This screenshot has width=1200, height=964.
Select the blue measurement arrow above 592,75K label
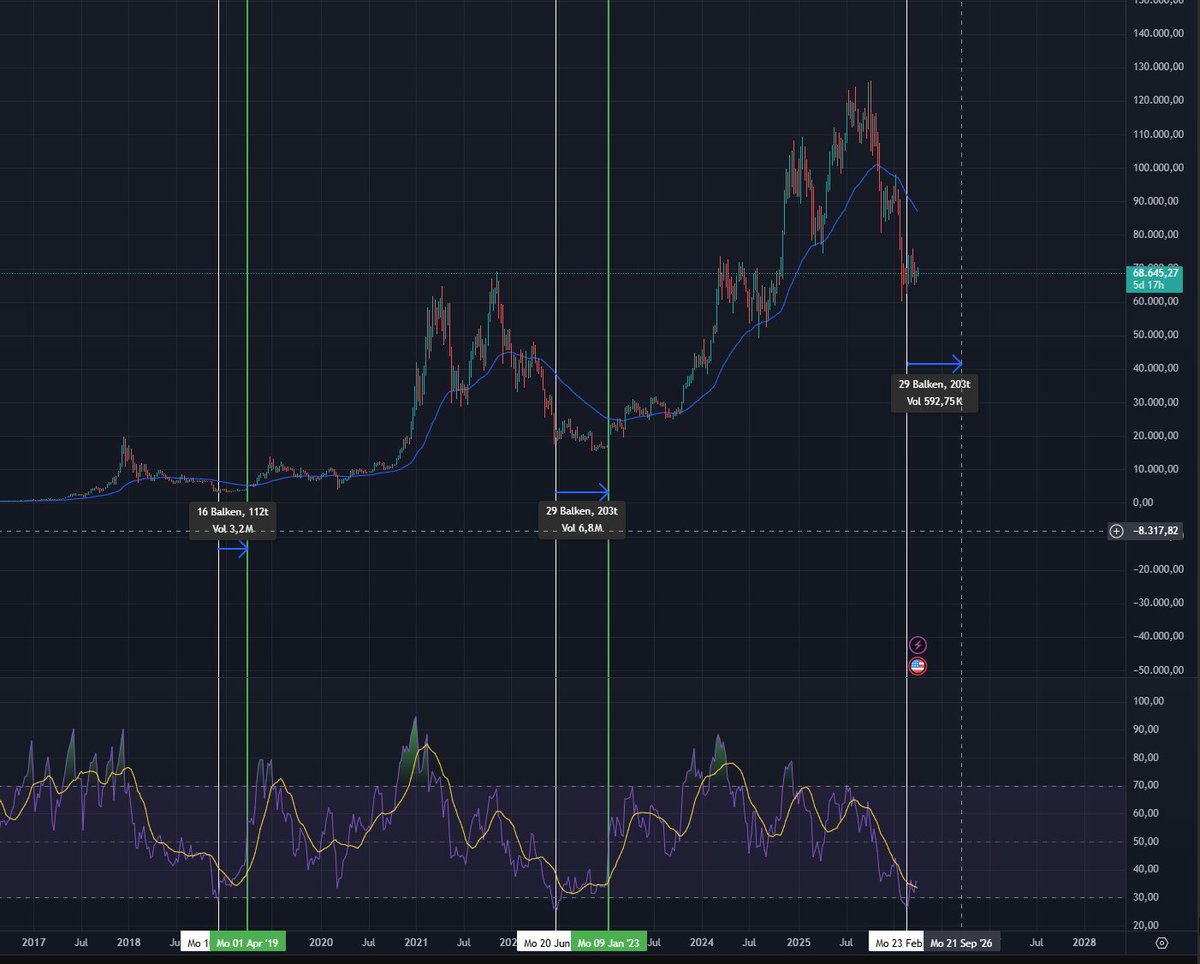click(x=934, y=362)
